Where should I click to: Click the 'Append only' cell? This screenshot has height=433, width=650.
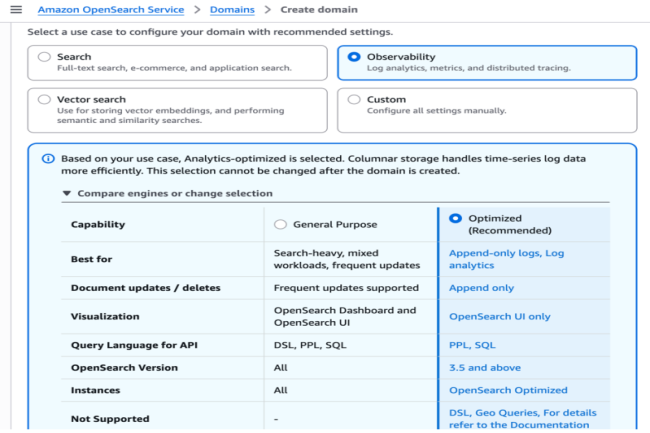click(x=481, y=288)
